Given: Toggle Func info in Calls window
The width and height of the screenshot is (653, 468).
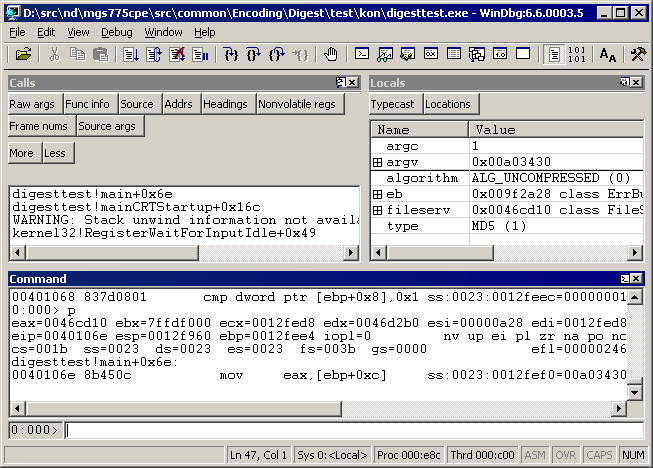Looking at the screenshot, I should pos(91,104).
